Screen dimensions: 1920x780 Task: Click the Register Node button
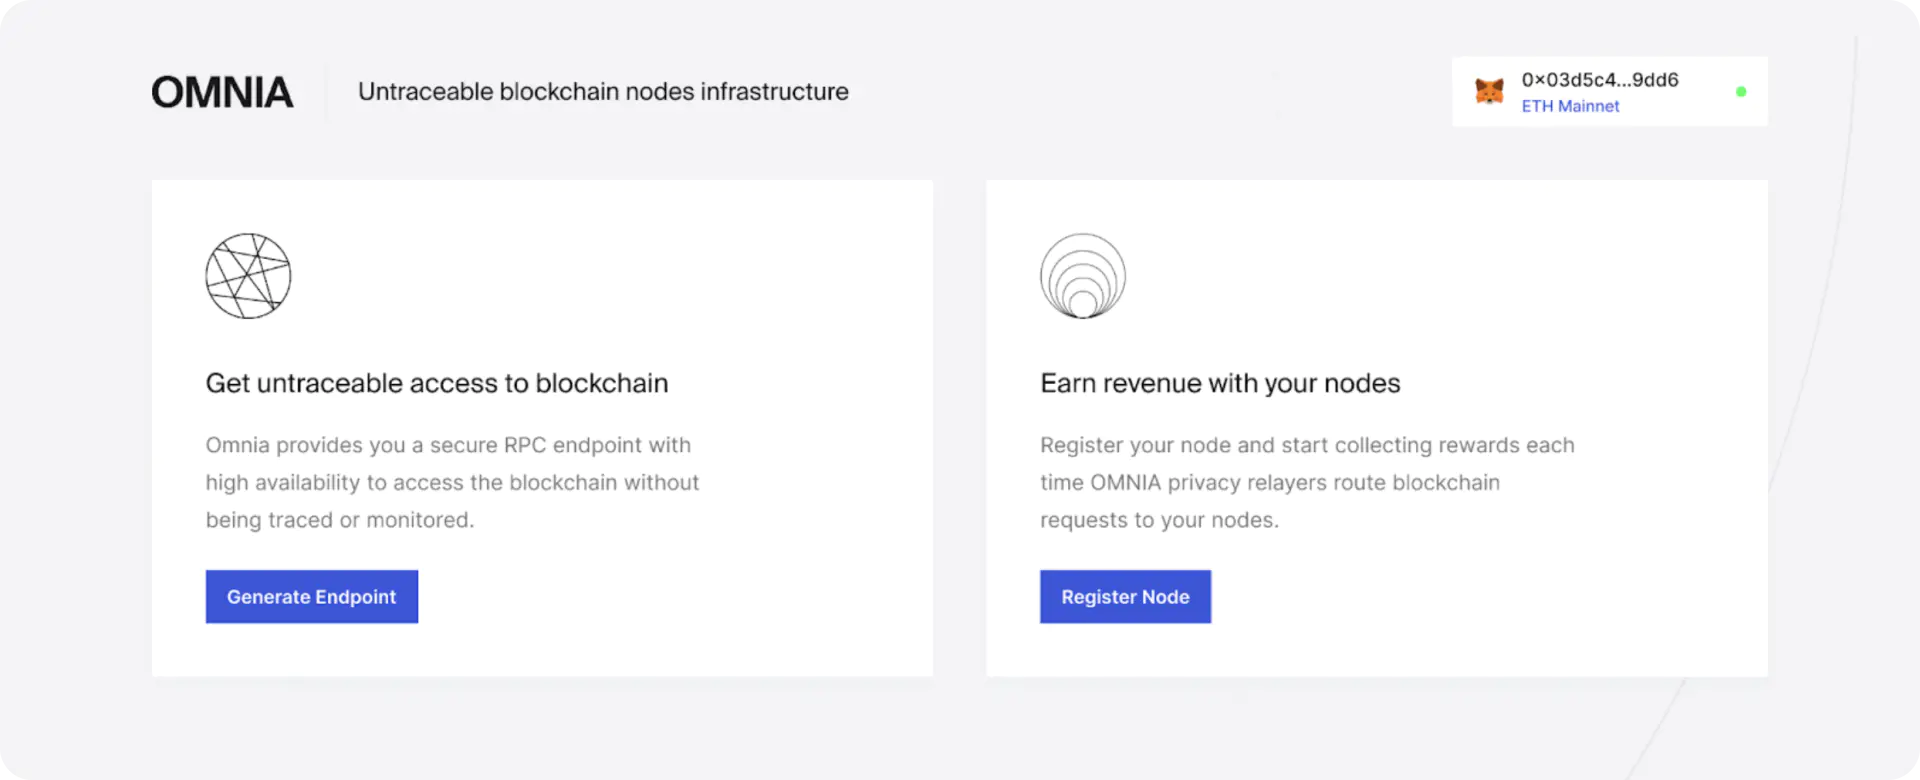pyautogui.click(x=1125, y=597)
